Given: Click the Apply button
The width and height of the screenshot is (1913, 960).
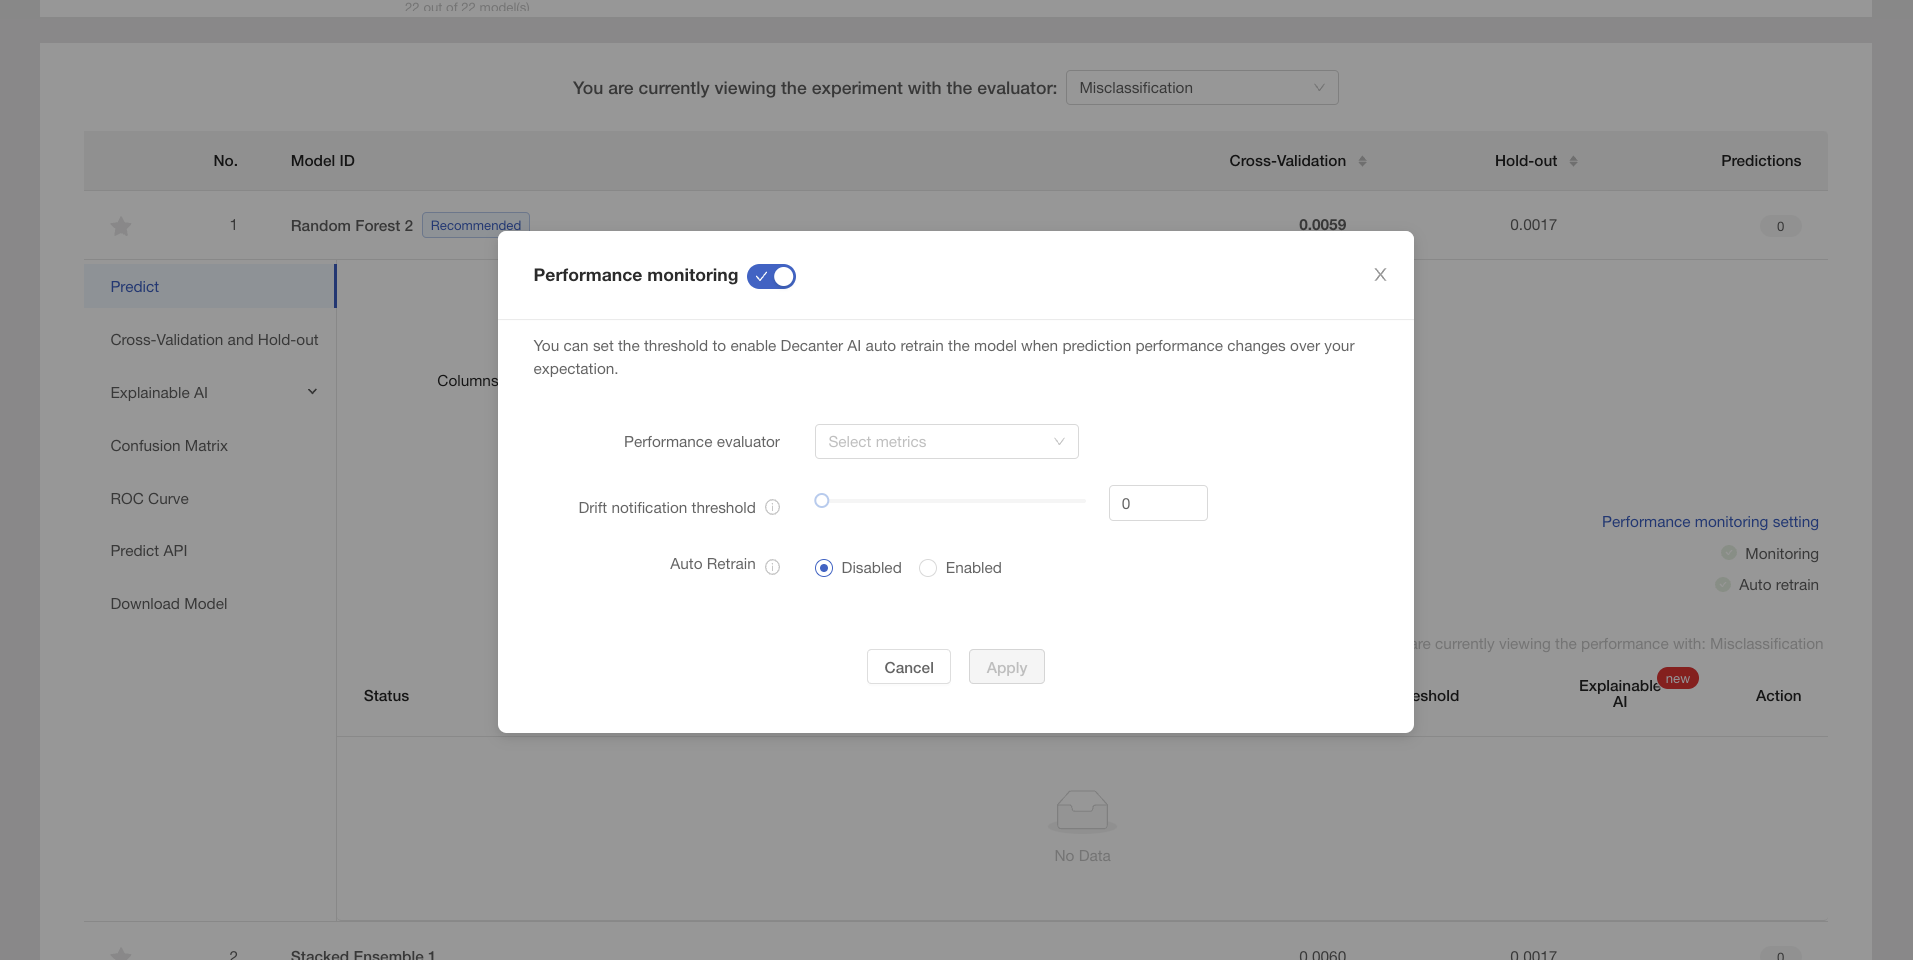Looking at the screenshot, I should [1007, 667].
